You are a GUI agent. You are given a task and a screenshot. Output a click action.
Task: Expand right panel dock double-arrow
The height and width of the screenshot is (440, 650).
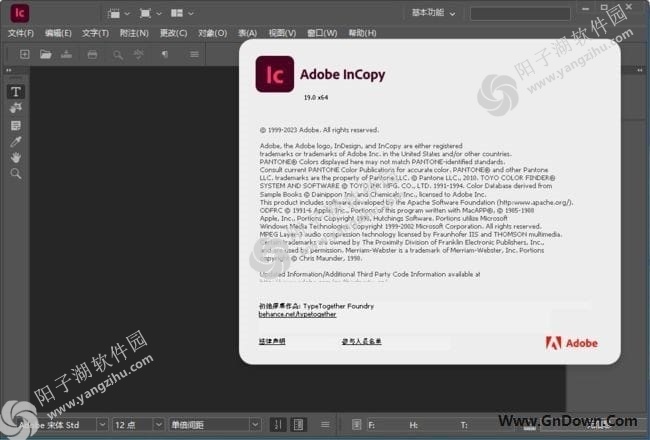(640, 70)
